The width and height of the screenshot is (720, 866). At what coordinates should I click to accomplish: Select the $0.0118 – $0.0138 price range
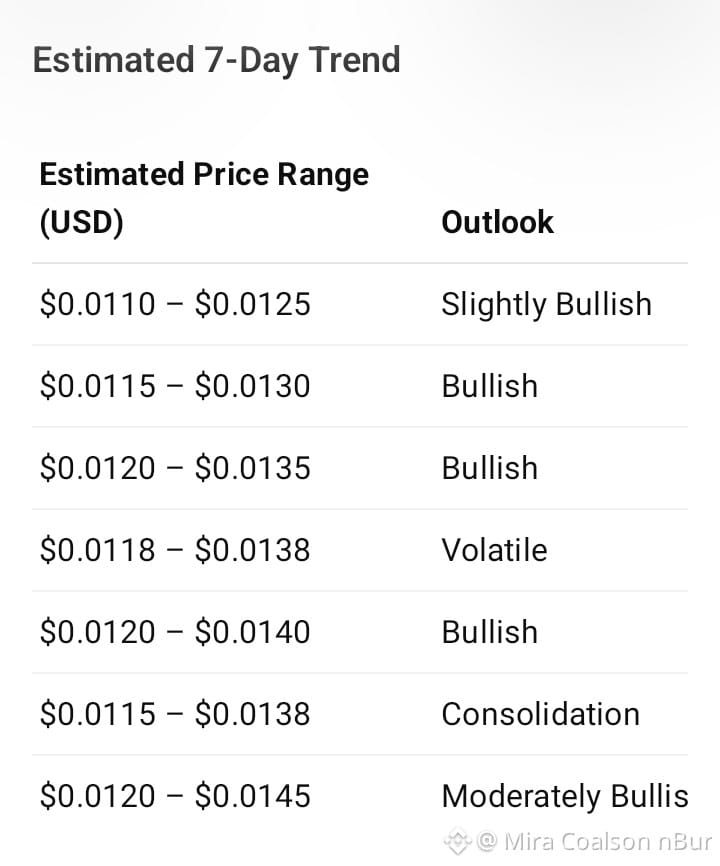click(x=176, y=550)
